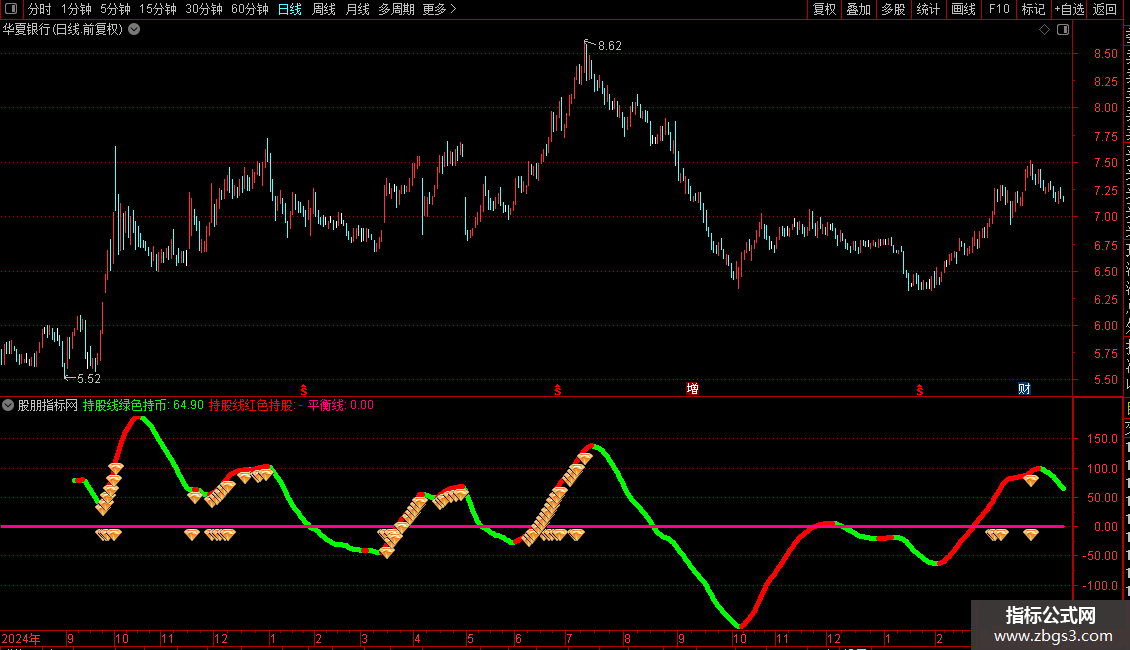The image size is (1130, 650).
Task: Click the 复权 button
Action: [x=824, y=9]
